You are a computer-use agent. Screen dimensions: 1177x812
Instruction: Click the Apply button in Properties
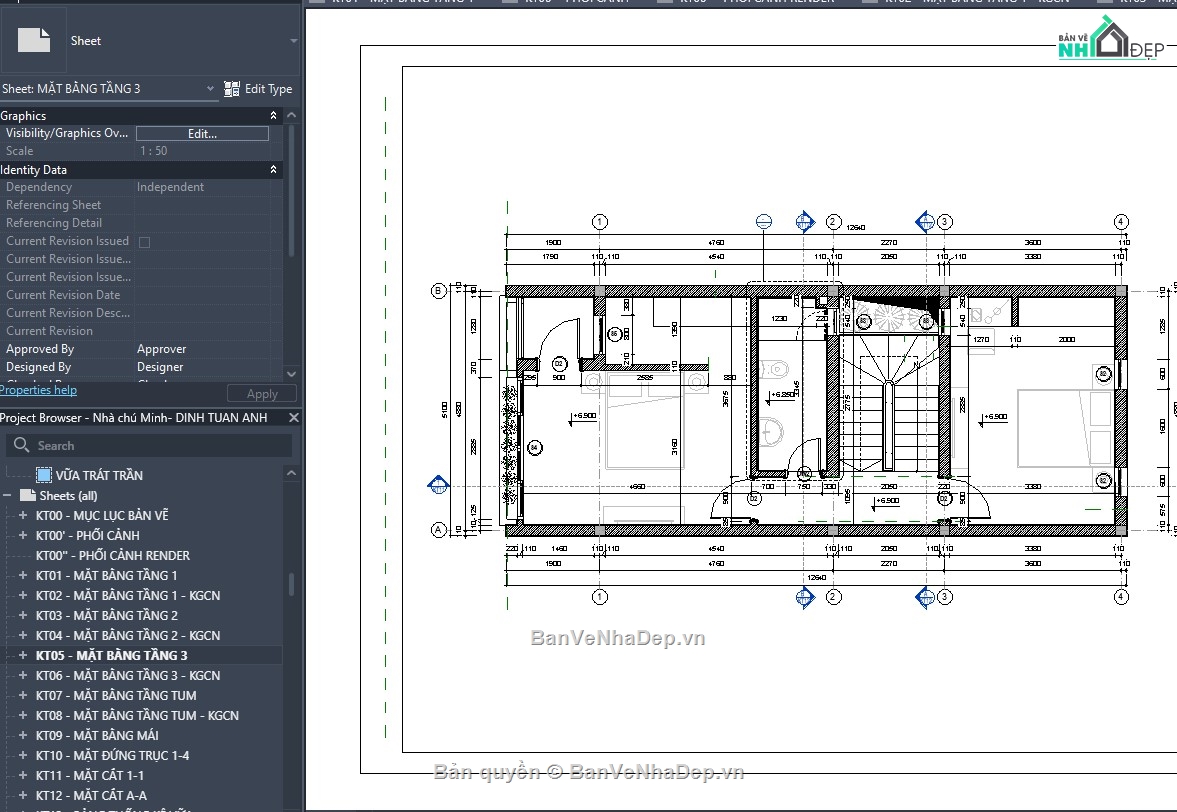(262, 394)
